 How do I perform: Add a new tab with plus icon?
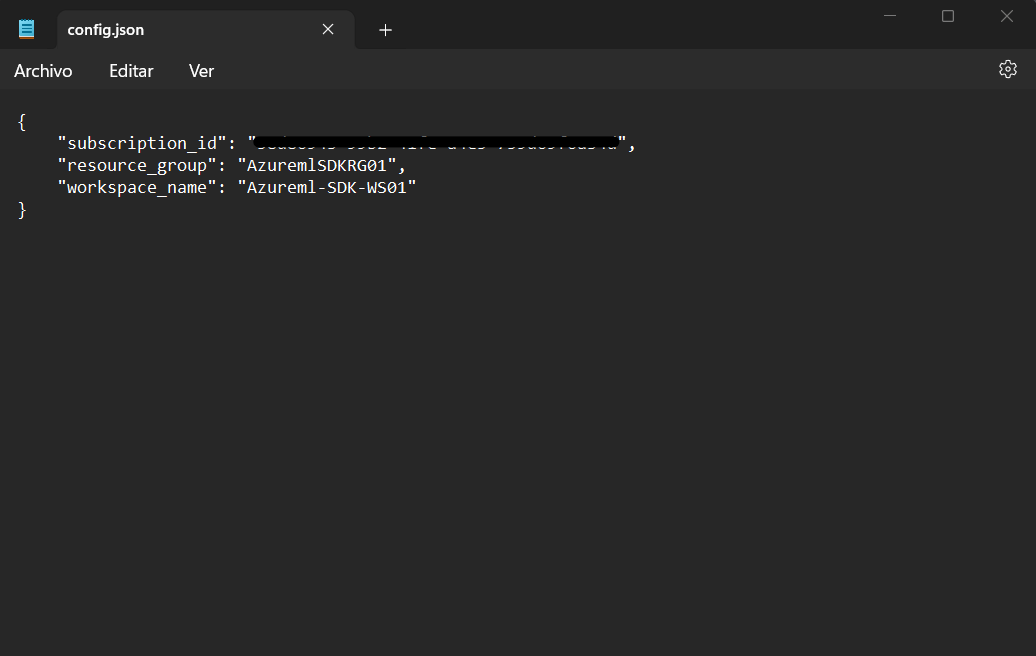385,30
